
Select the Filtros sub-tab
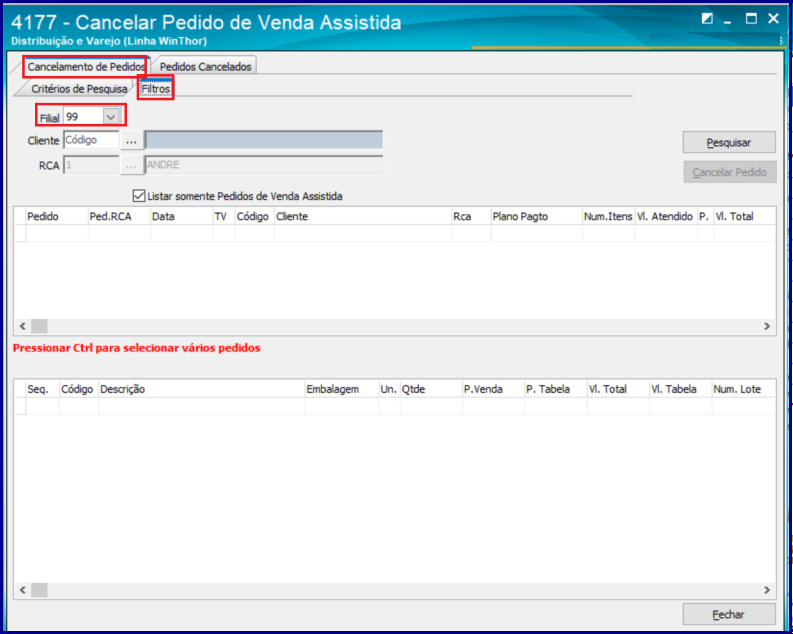coord(156,89)
